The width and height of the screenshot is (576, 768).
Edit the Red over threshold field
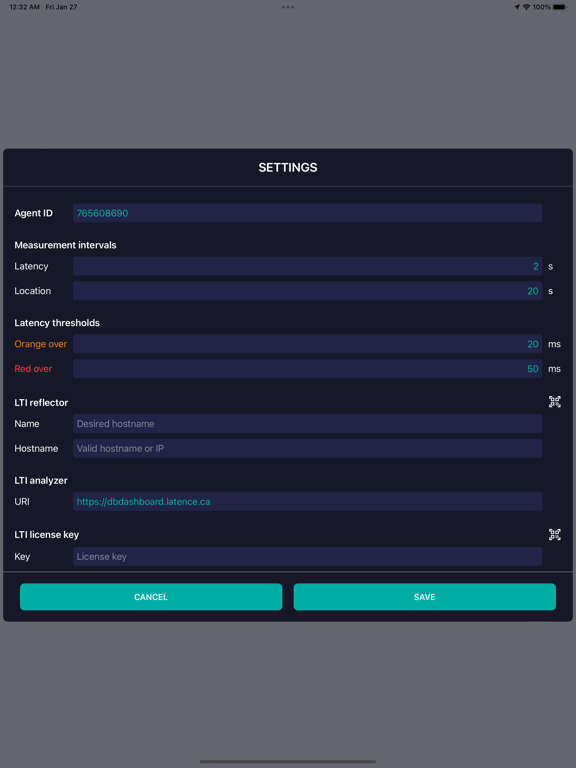308,369
